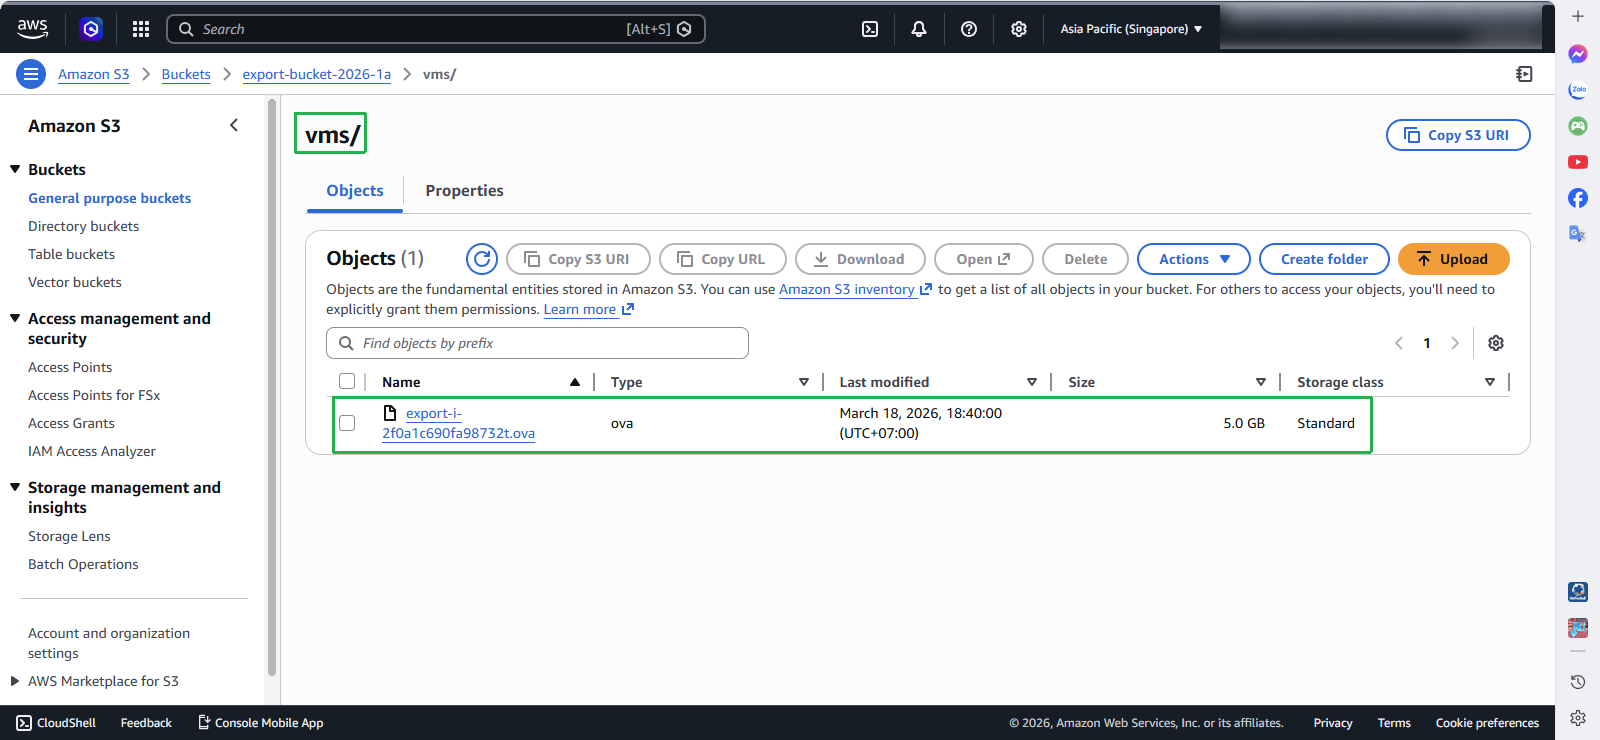Open Vector buckets

point(75,282)
